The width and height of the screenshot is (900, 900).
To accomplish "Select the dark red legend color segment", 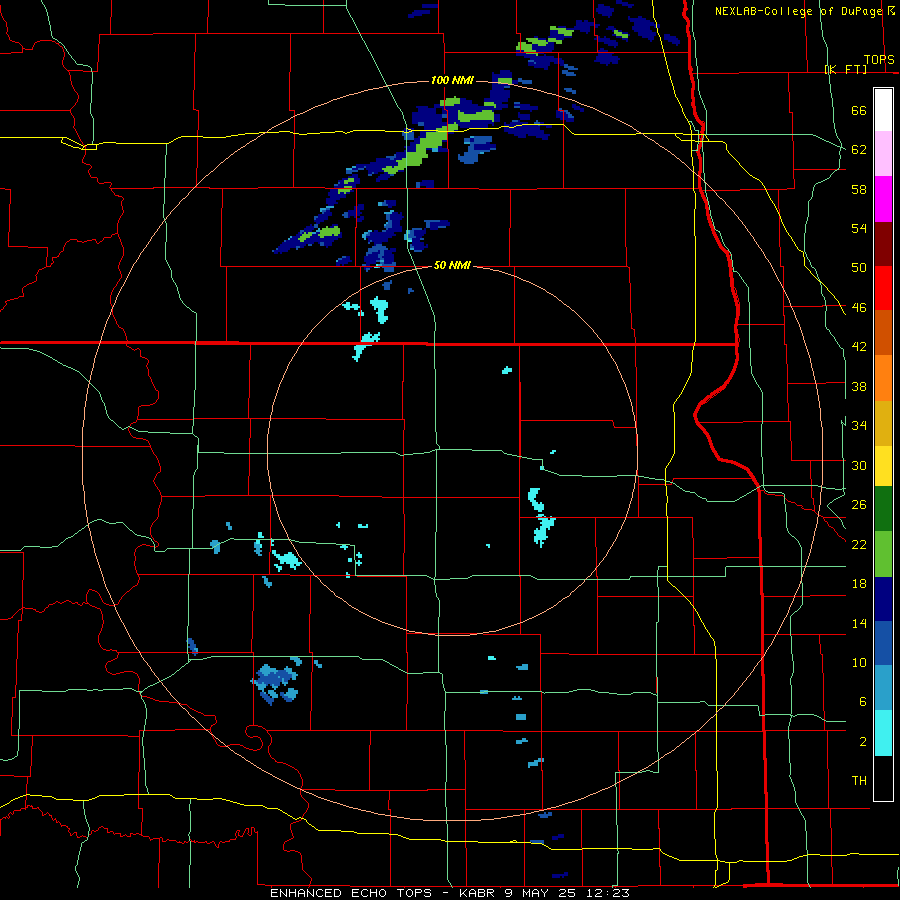I will (883, 243).
